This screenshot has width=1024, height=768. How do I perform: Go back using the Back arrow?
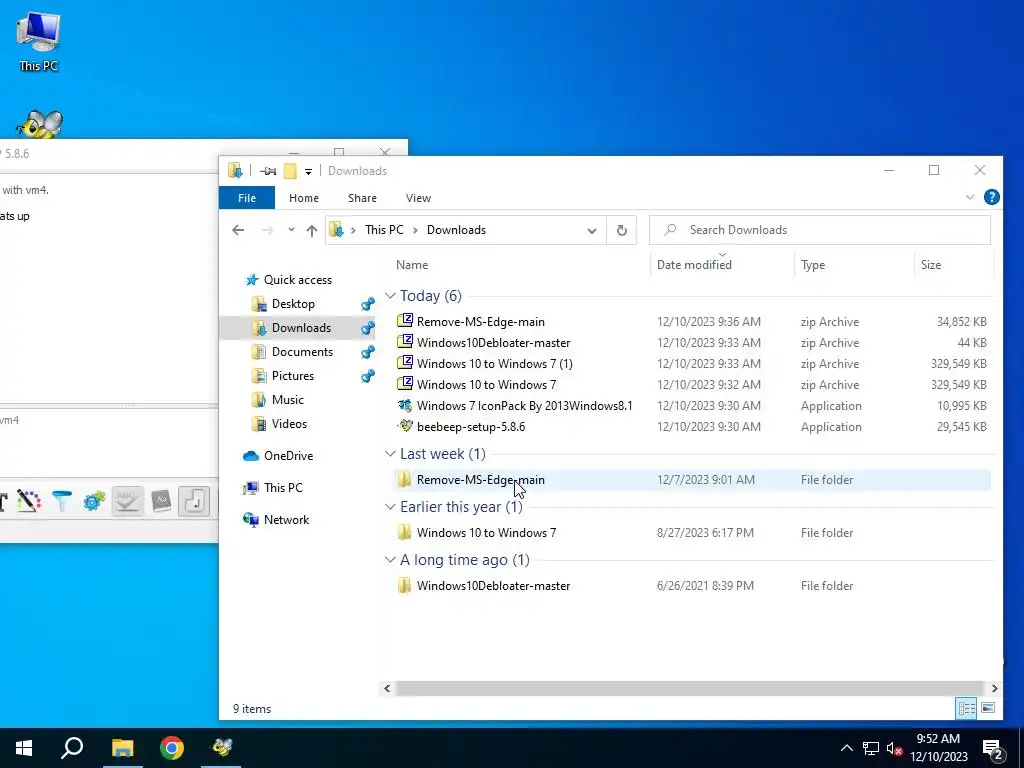coord(238,230)
